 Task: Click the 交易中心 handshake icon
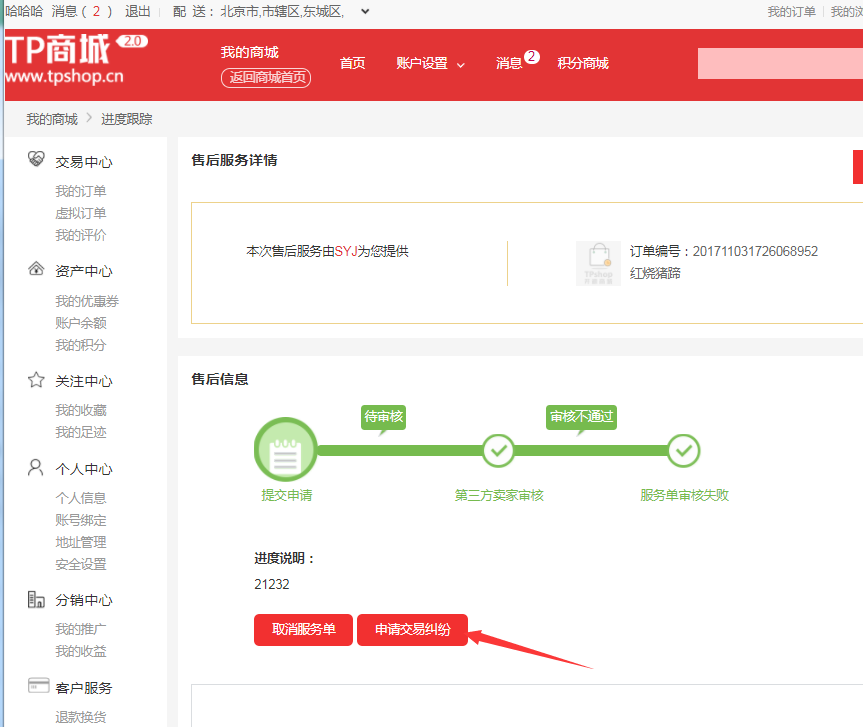[36, 161]
